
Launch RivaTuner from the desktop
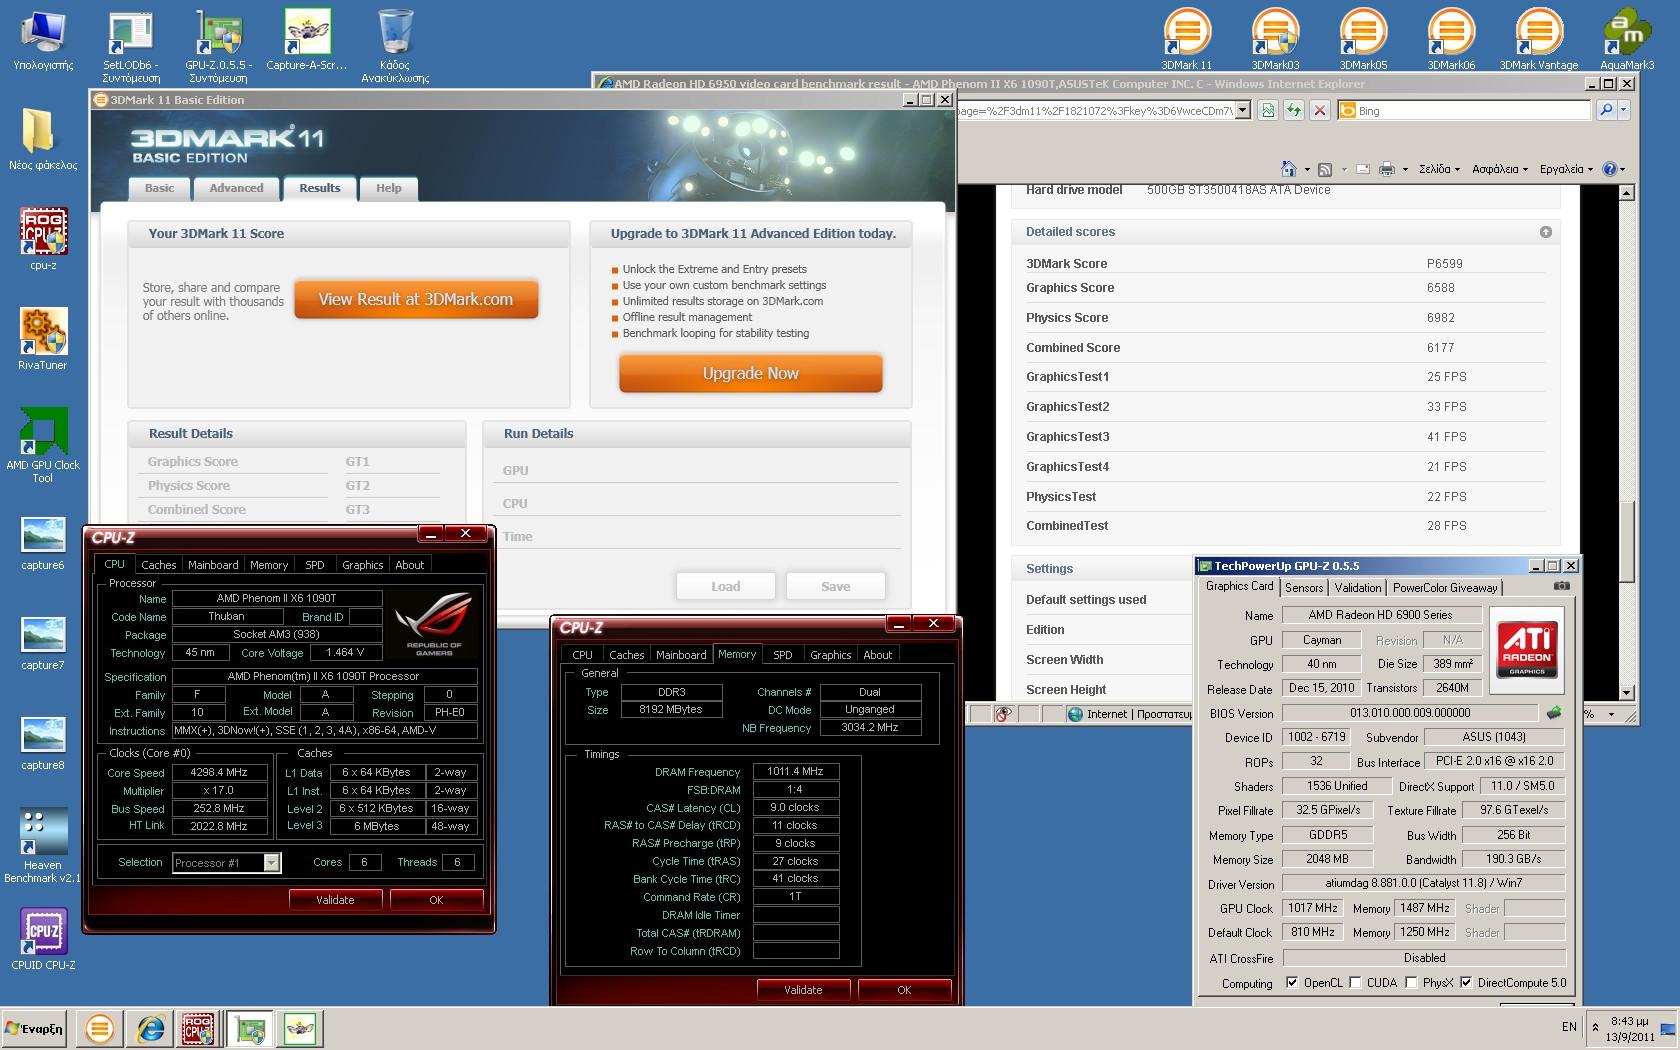coord(43,338)
